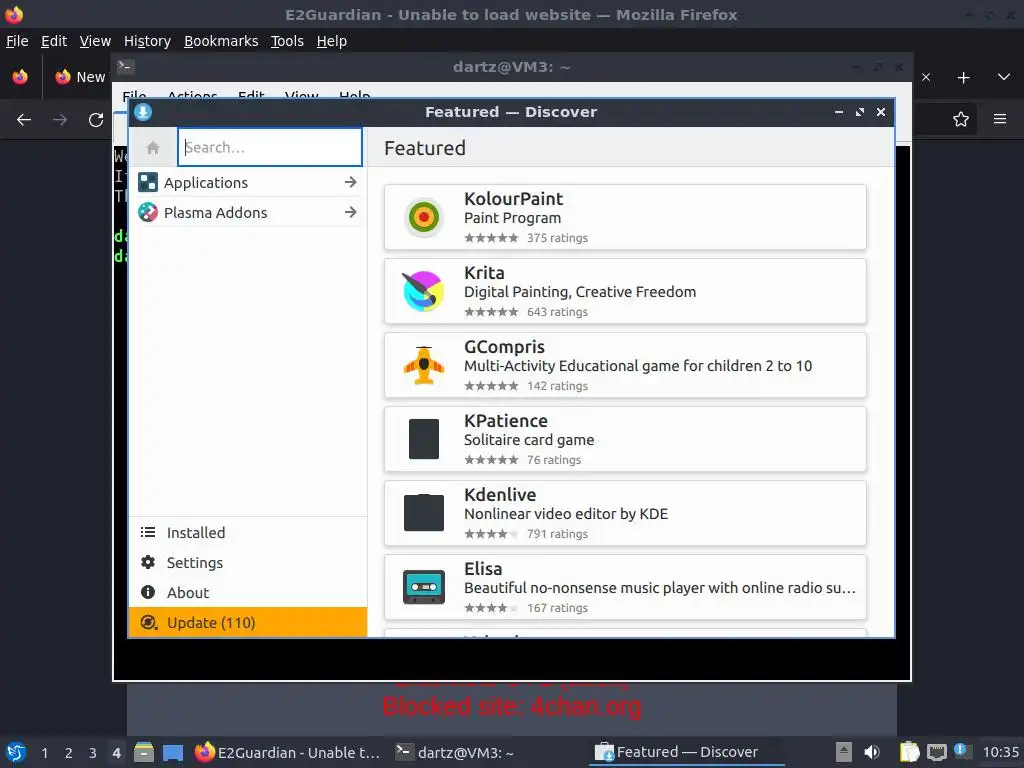Screen dimensions: 1024x768
Task: Click the volume icon in system tray
Action: 872,752
